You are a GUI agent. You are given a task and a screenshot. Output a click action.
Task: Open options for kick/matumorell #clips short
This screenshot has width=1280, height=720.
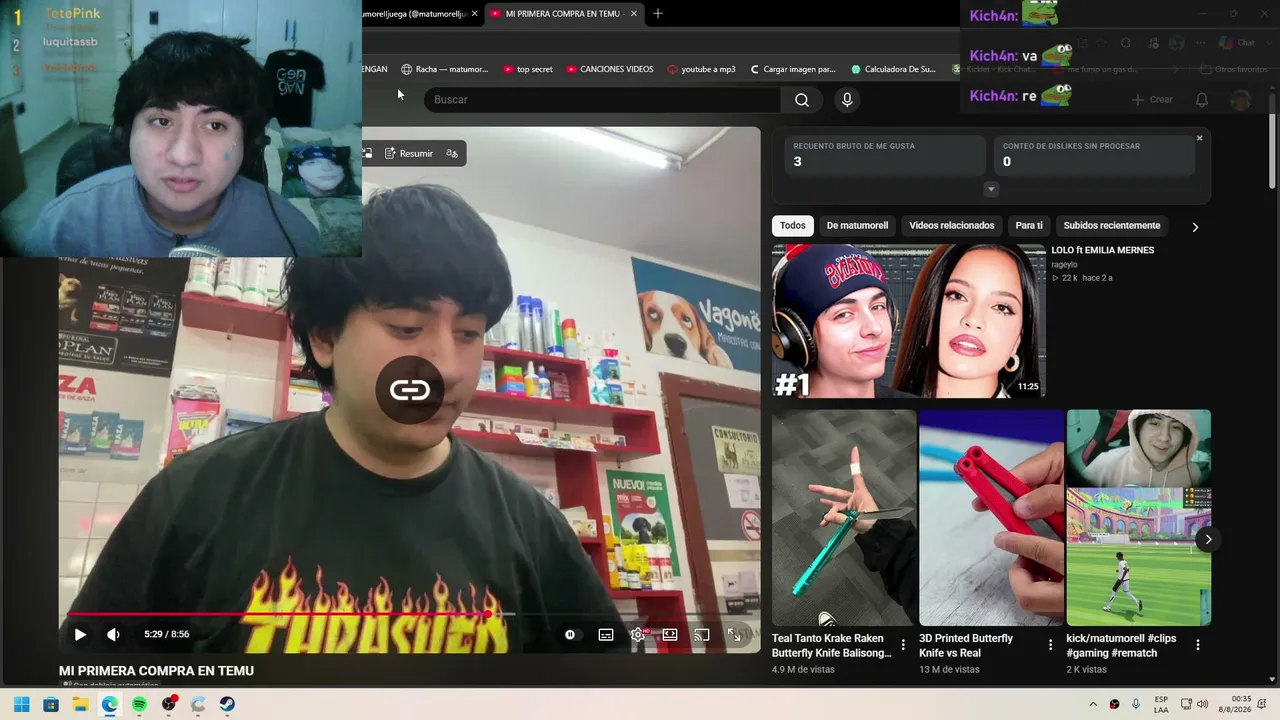pos(1198,645)
